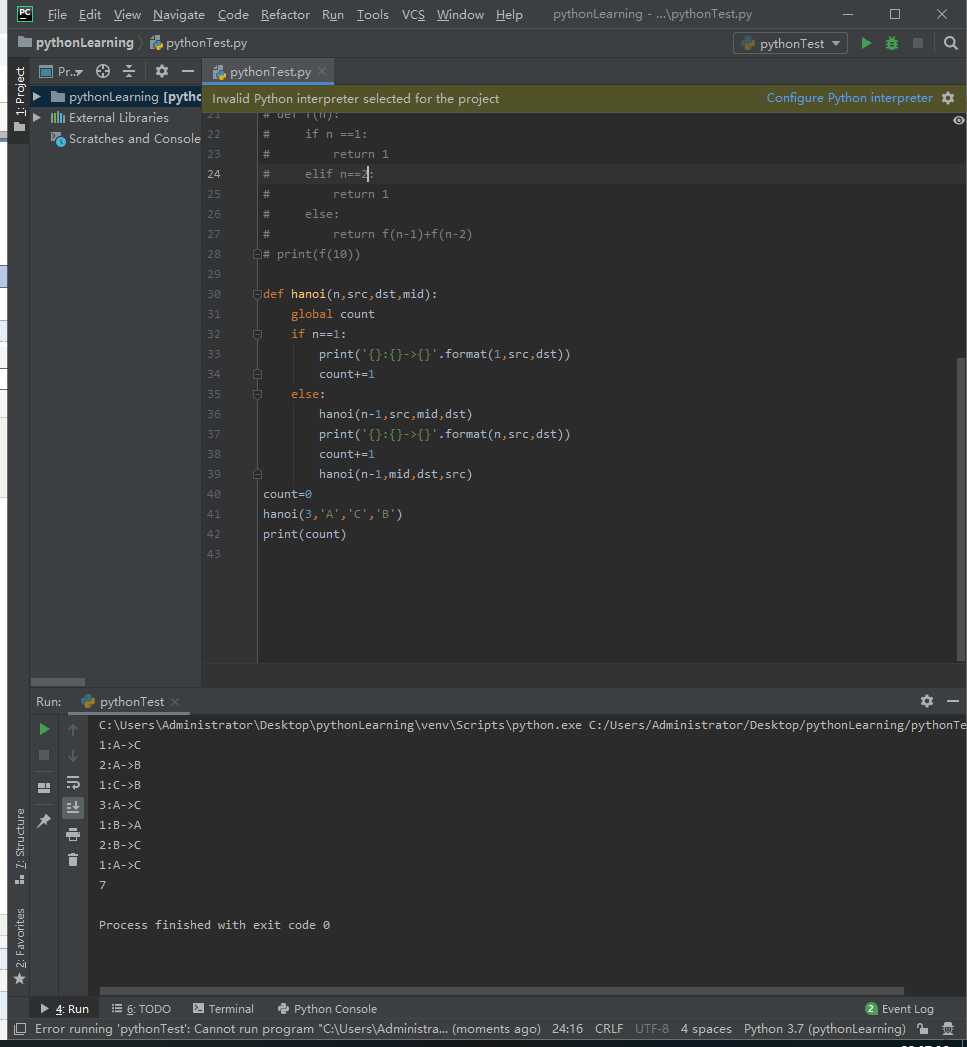The image size is (967, 1047).
Task: Open the Refactor menu
Action: pyautogui.click(x=284, y=15)
